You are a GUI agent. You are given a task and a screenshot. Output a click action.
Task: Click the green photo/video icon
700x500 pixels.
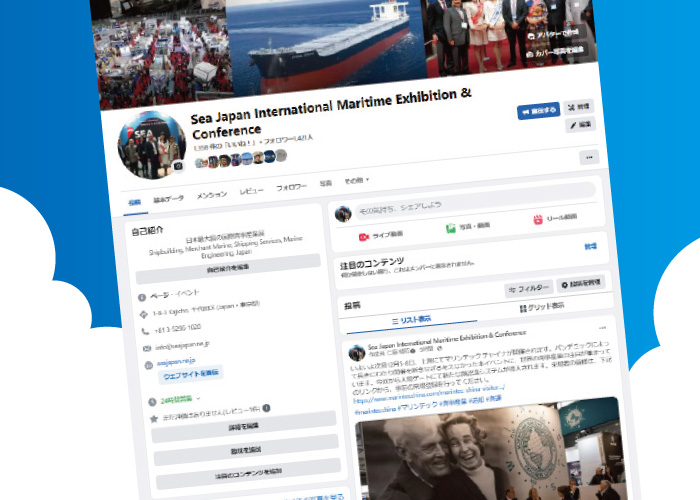451,229
